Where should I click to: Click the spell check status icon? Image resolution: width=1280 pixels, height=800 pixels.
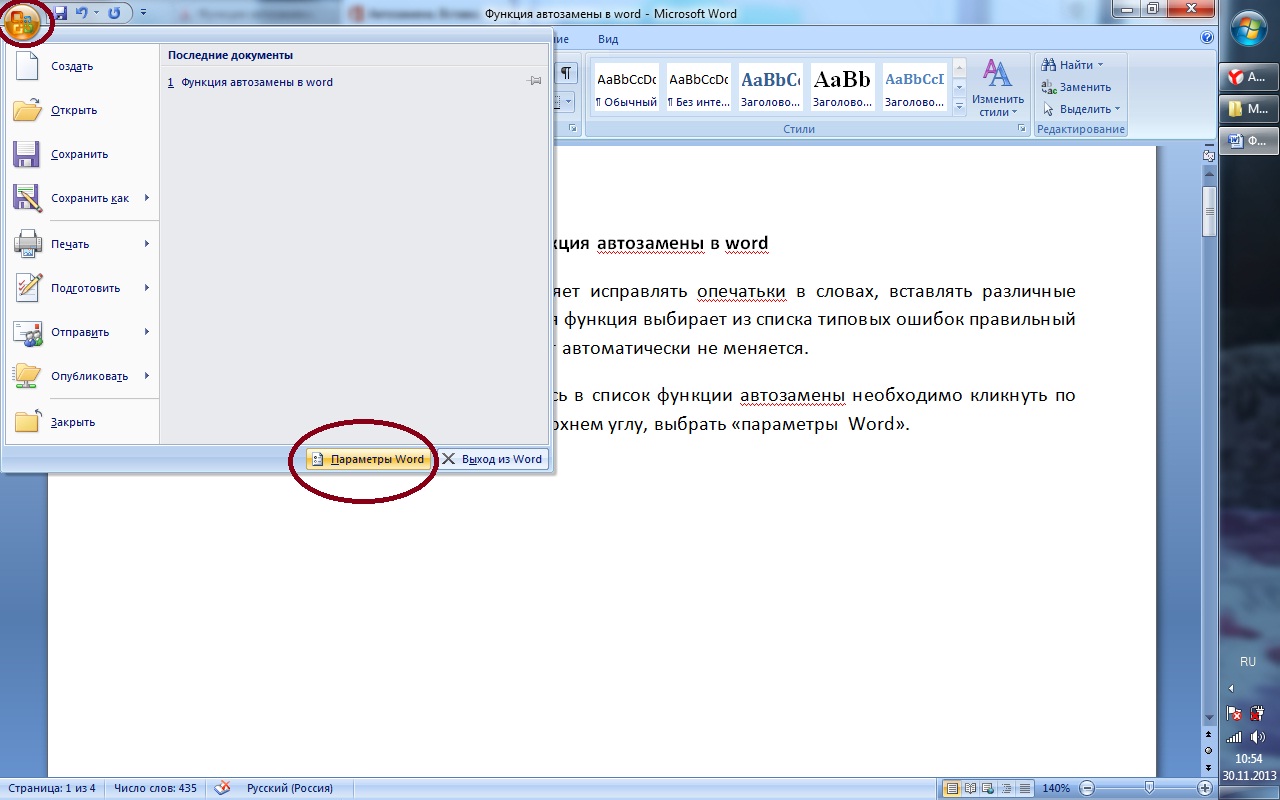(x=223, y=788)
